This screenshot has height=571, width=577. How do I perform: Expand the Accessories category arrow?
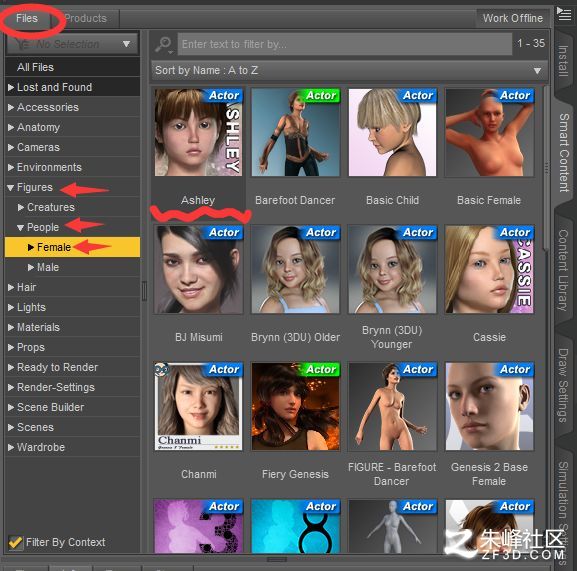[x=11, y=107]
